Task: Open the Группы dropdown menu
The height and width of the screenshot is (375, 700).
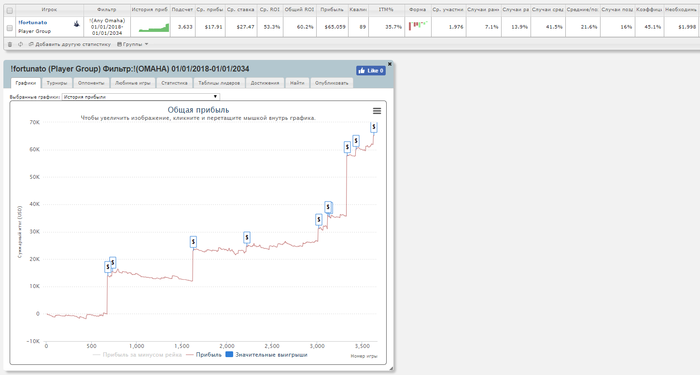Action: (133, 44)
